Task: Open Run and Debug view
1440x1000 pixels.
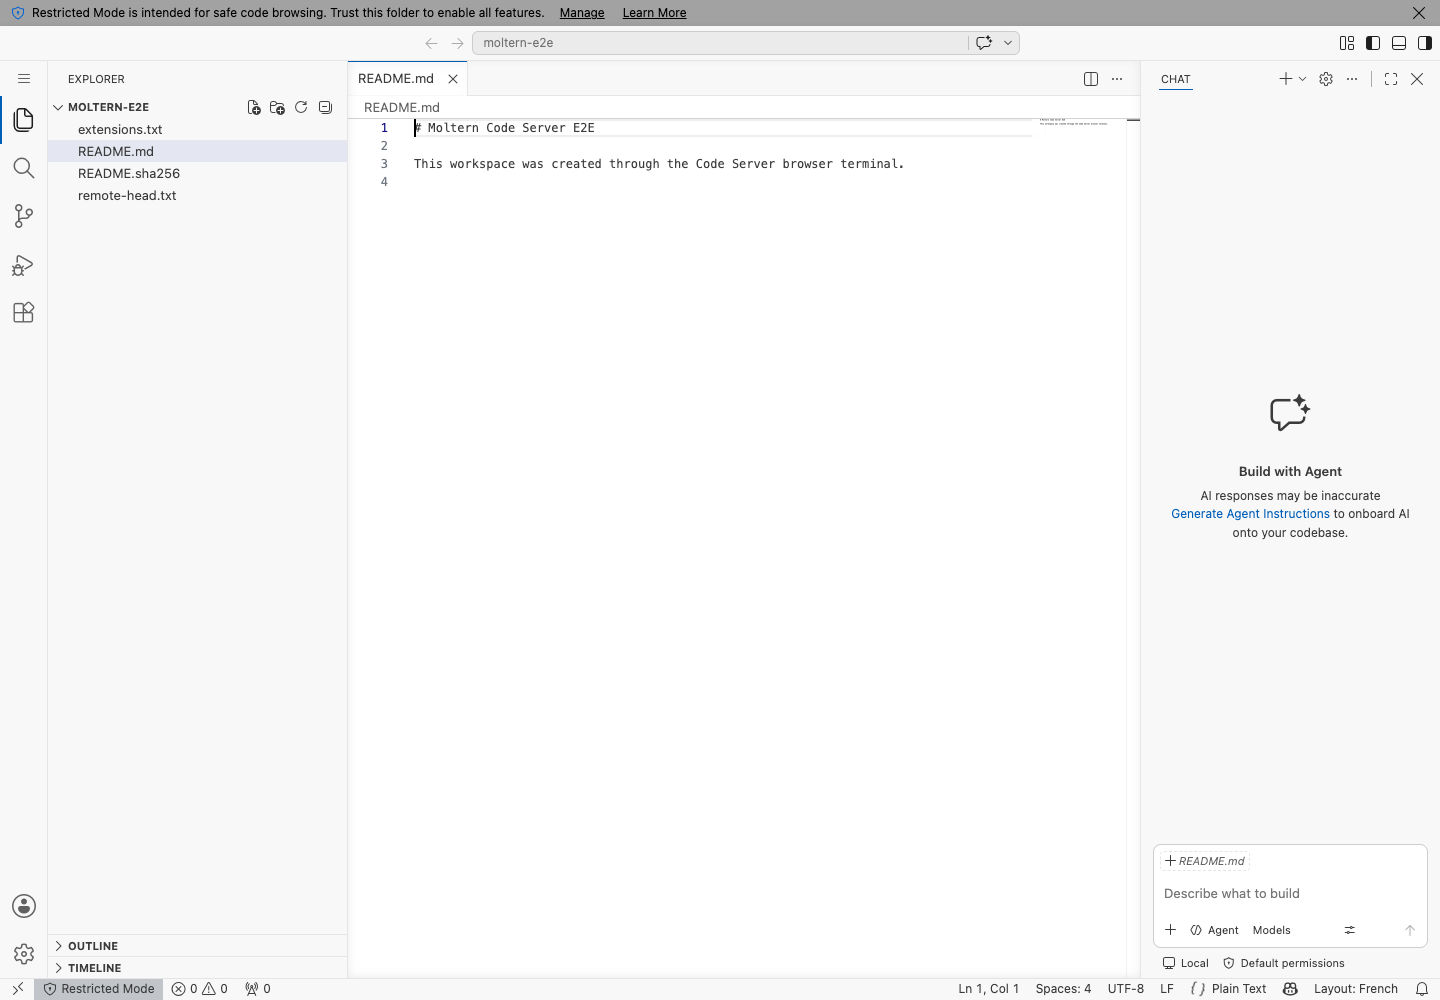Action: [24, 265]
